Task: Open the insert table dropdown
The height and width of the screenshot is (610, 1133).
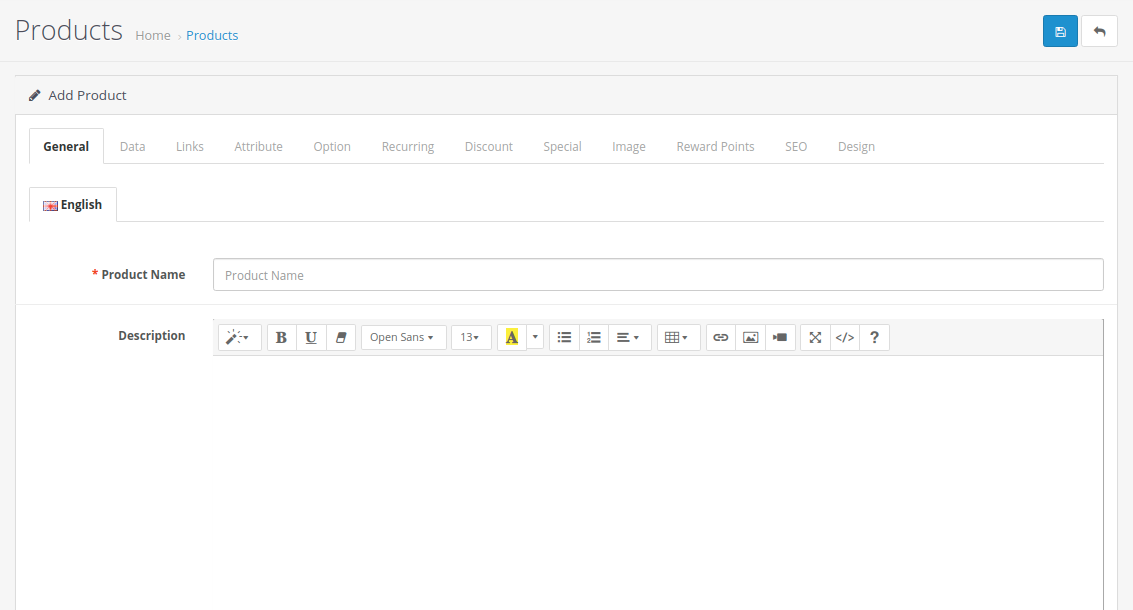Action: pyautogui.click(x=678, y=338)
